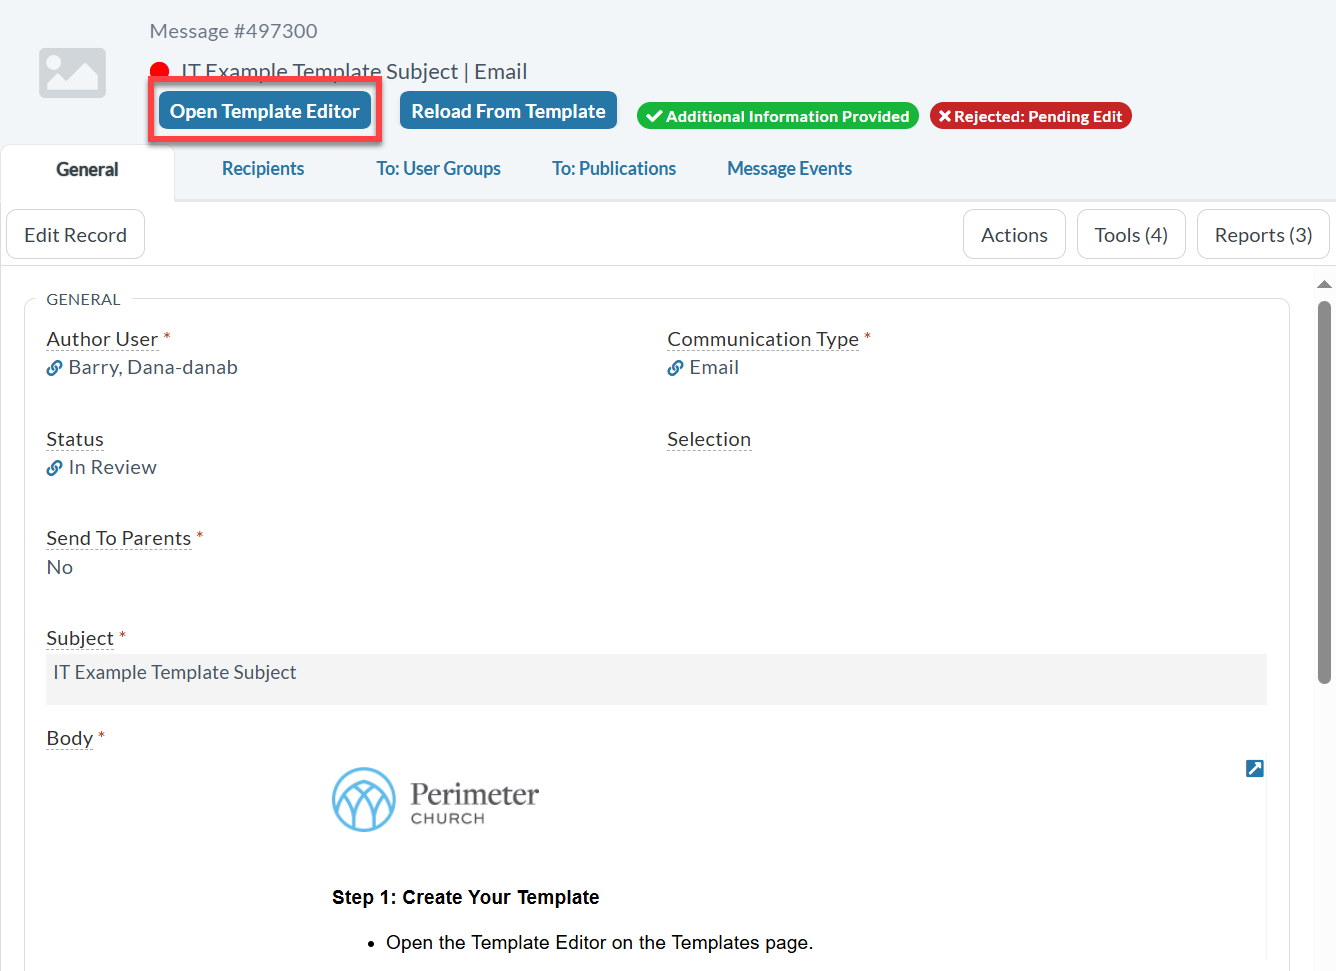Select the Message Events tab
1336x971 pixels.
click(x=789, y=169)
